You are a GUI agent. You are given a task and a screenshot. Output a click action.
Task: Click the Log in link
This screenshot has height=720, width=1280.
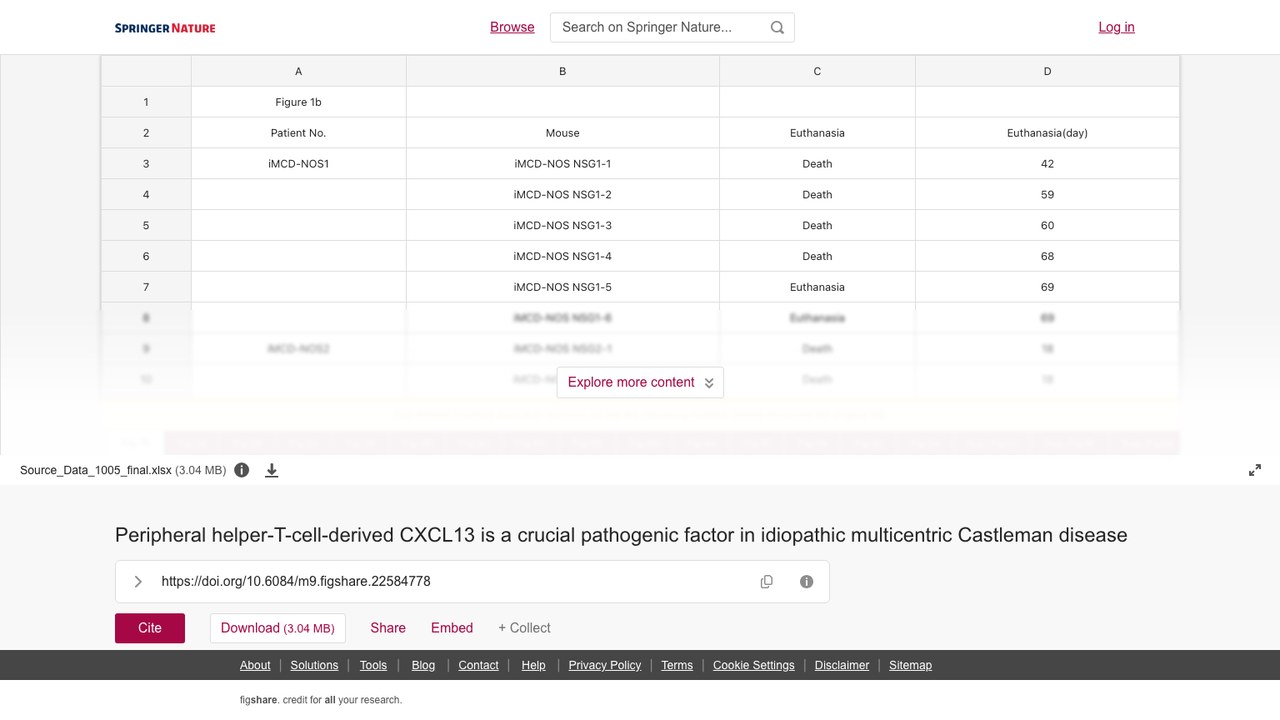pyautogui.click(x=1116, y=27)
